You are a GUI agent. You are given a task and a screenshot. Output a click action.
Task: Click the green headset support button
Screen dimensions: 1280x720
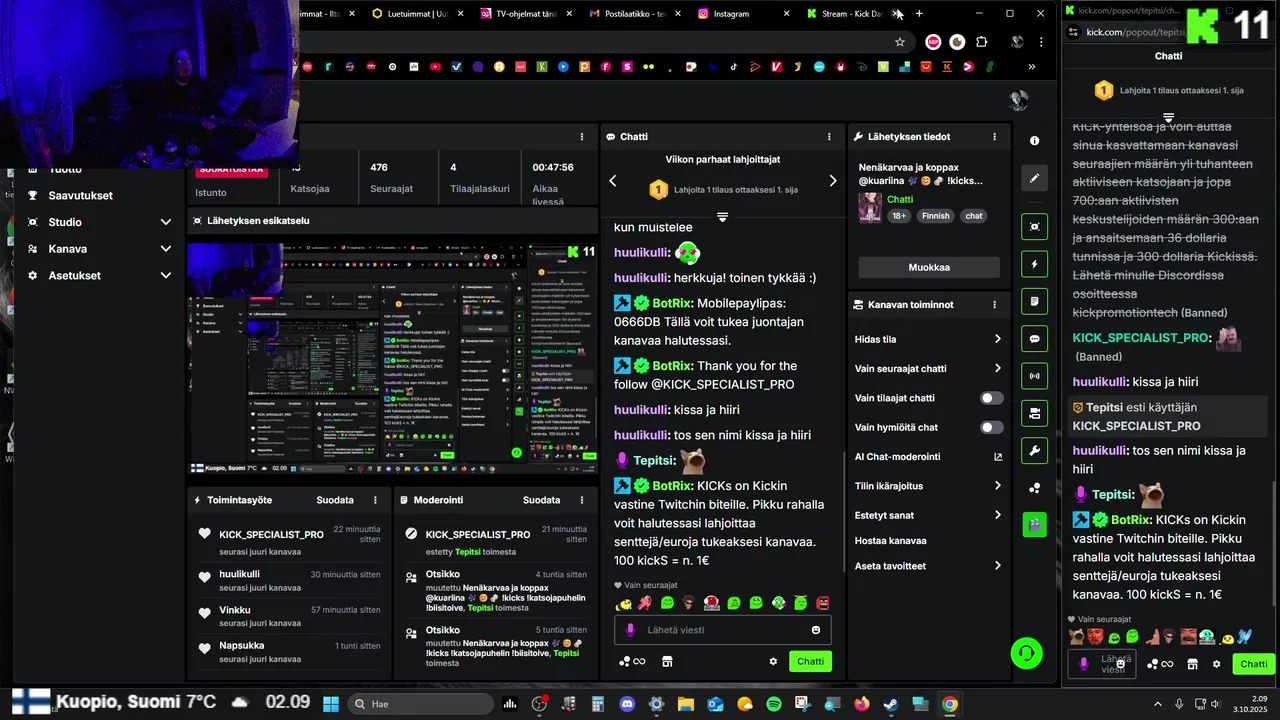tap(1026, 654)
